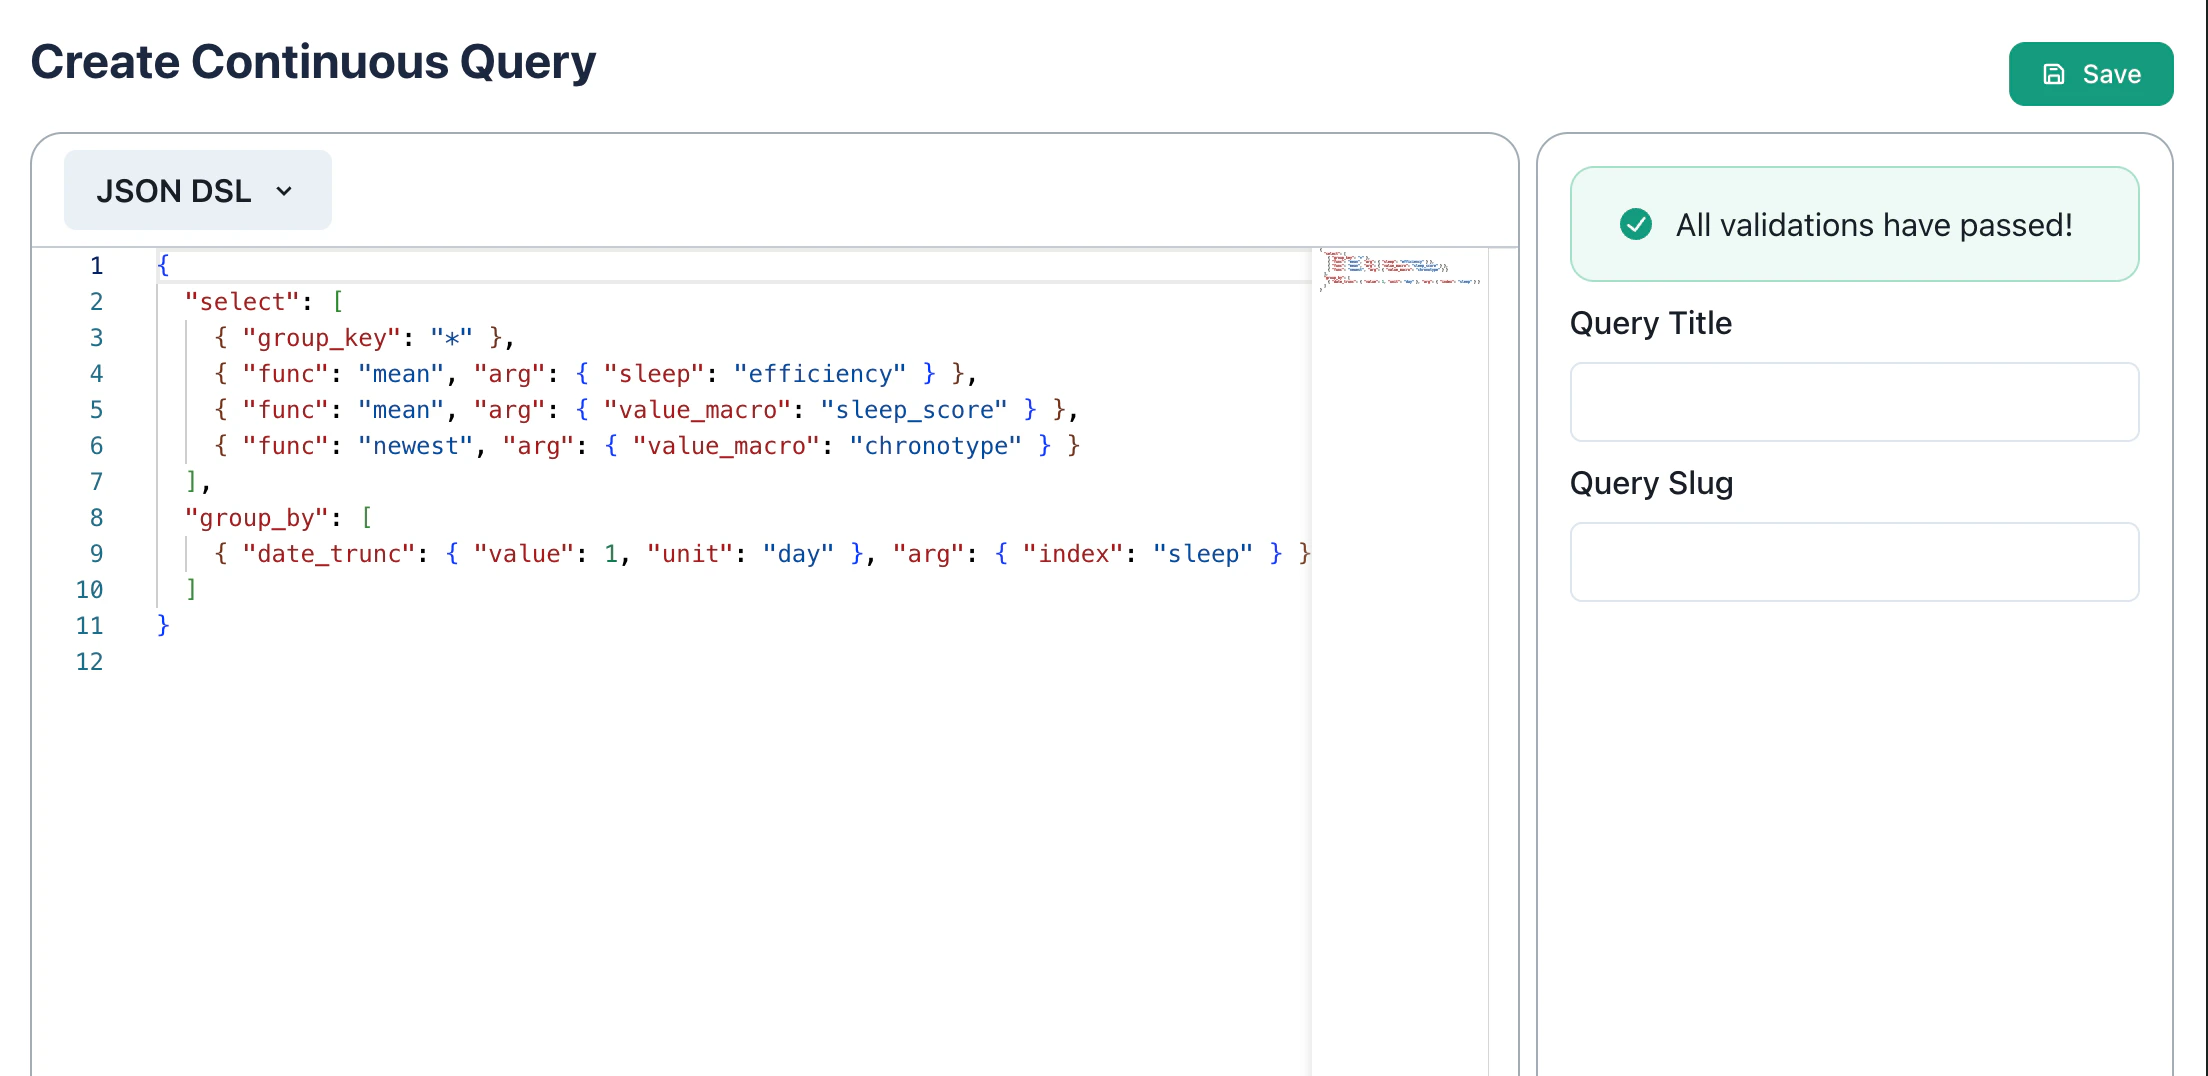
Task: Click the floppy disk icon on the Save button
Action: pyautogui.click(x=2054, y=73)
